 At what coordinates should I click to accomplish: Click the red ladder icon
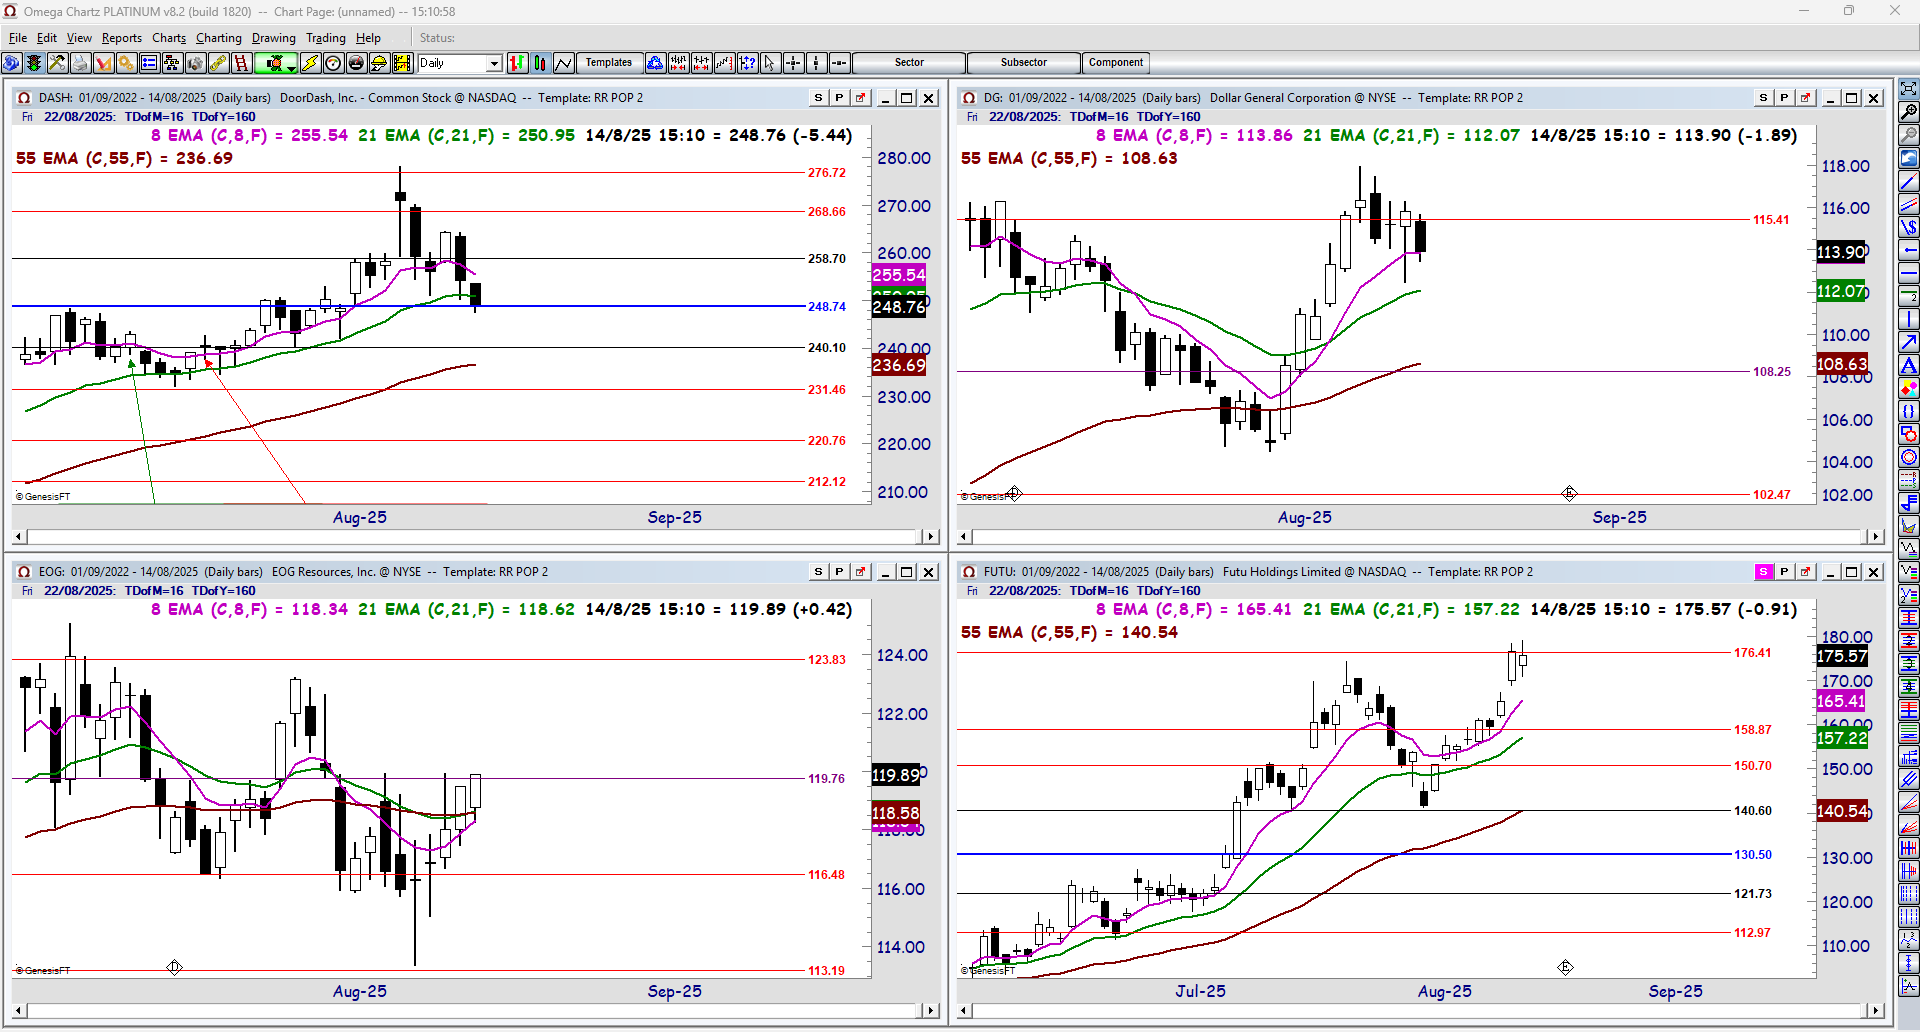tap(241, 63)
